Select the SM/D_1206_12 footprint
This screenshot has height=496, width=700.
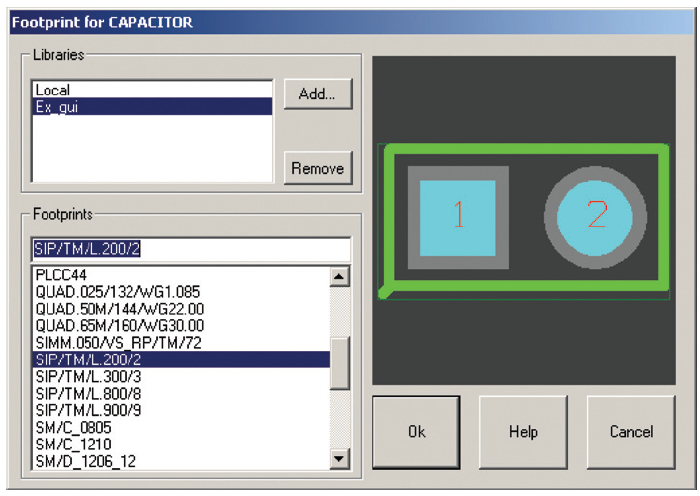(181, 461)
